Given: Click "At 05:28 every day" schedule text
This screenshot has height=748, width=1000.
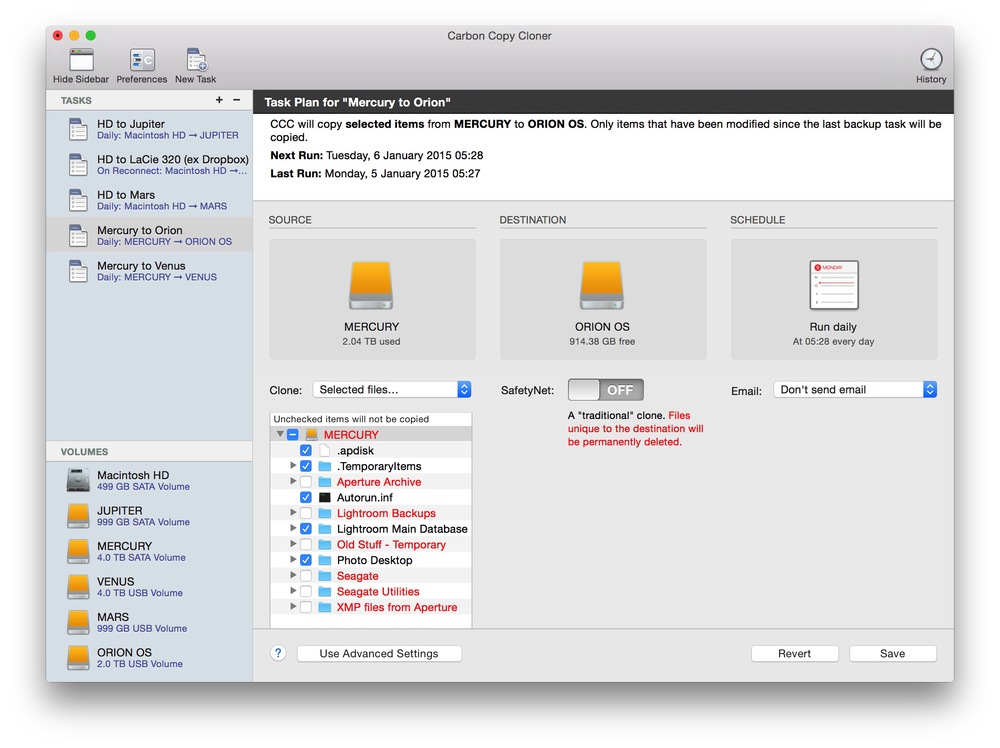Looking at the screenshot, I should [x=834, y=342].
